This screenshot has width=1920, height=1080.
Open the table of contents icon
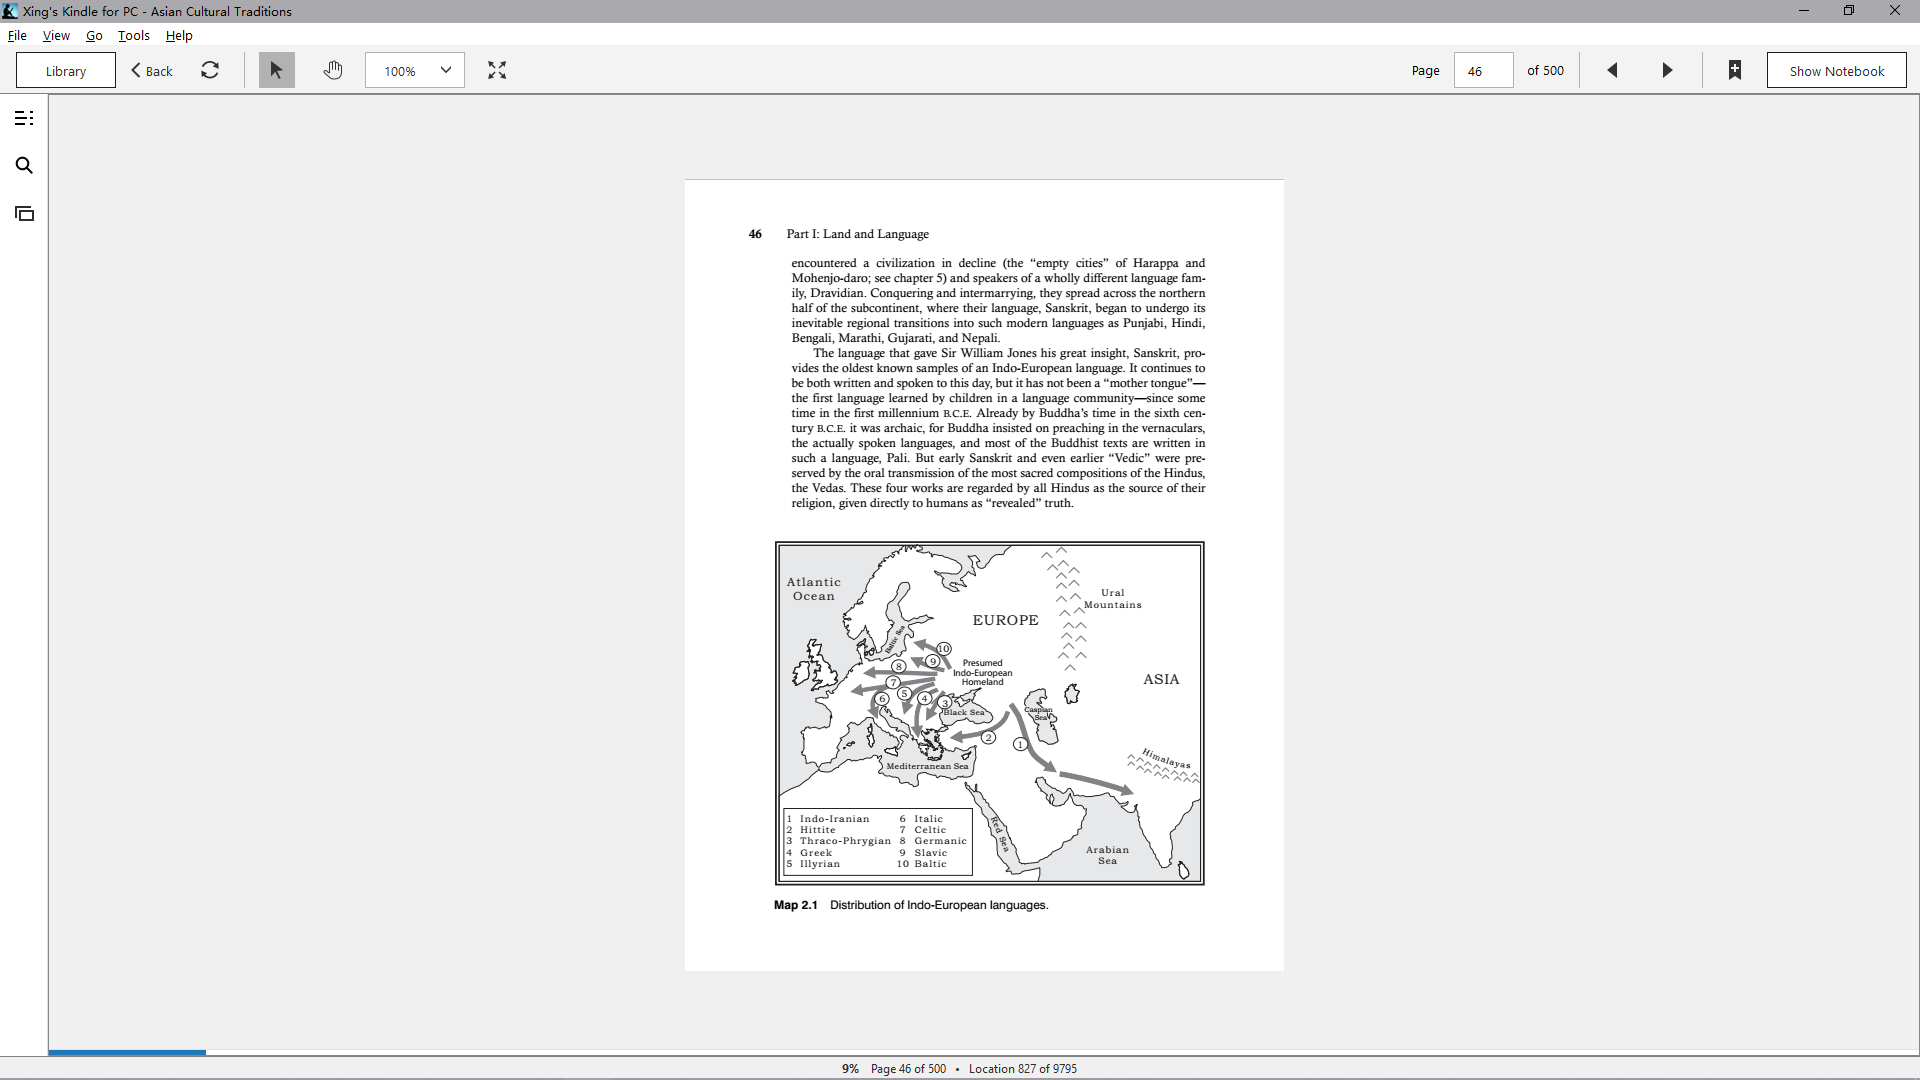click(24, 118)
